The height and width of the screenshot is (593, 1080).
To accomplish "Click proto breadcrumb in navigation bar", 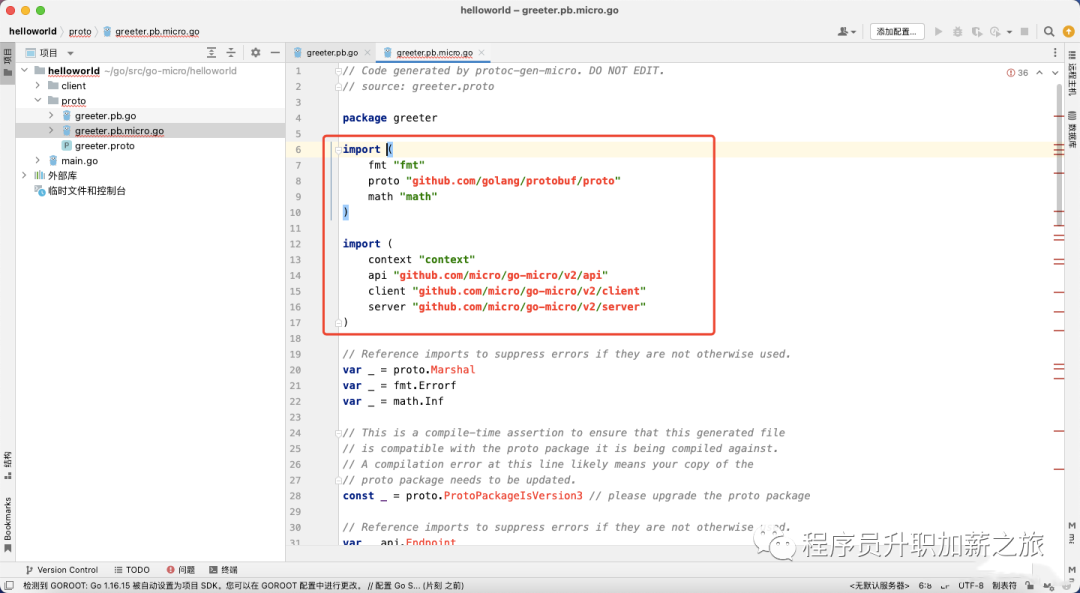I will [80, 31].
